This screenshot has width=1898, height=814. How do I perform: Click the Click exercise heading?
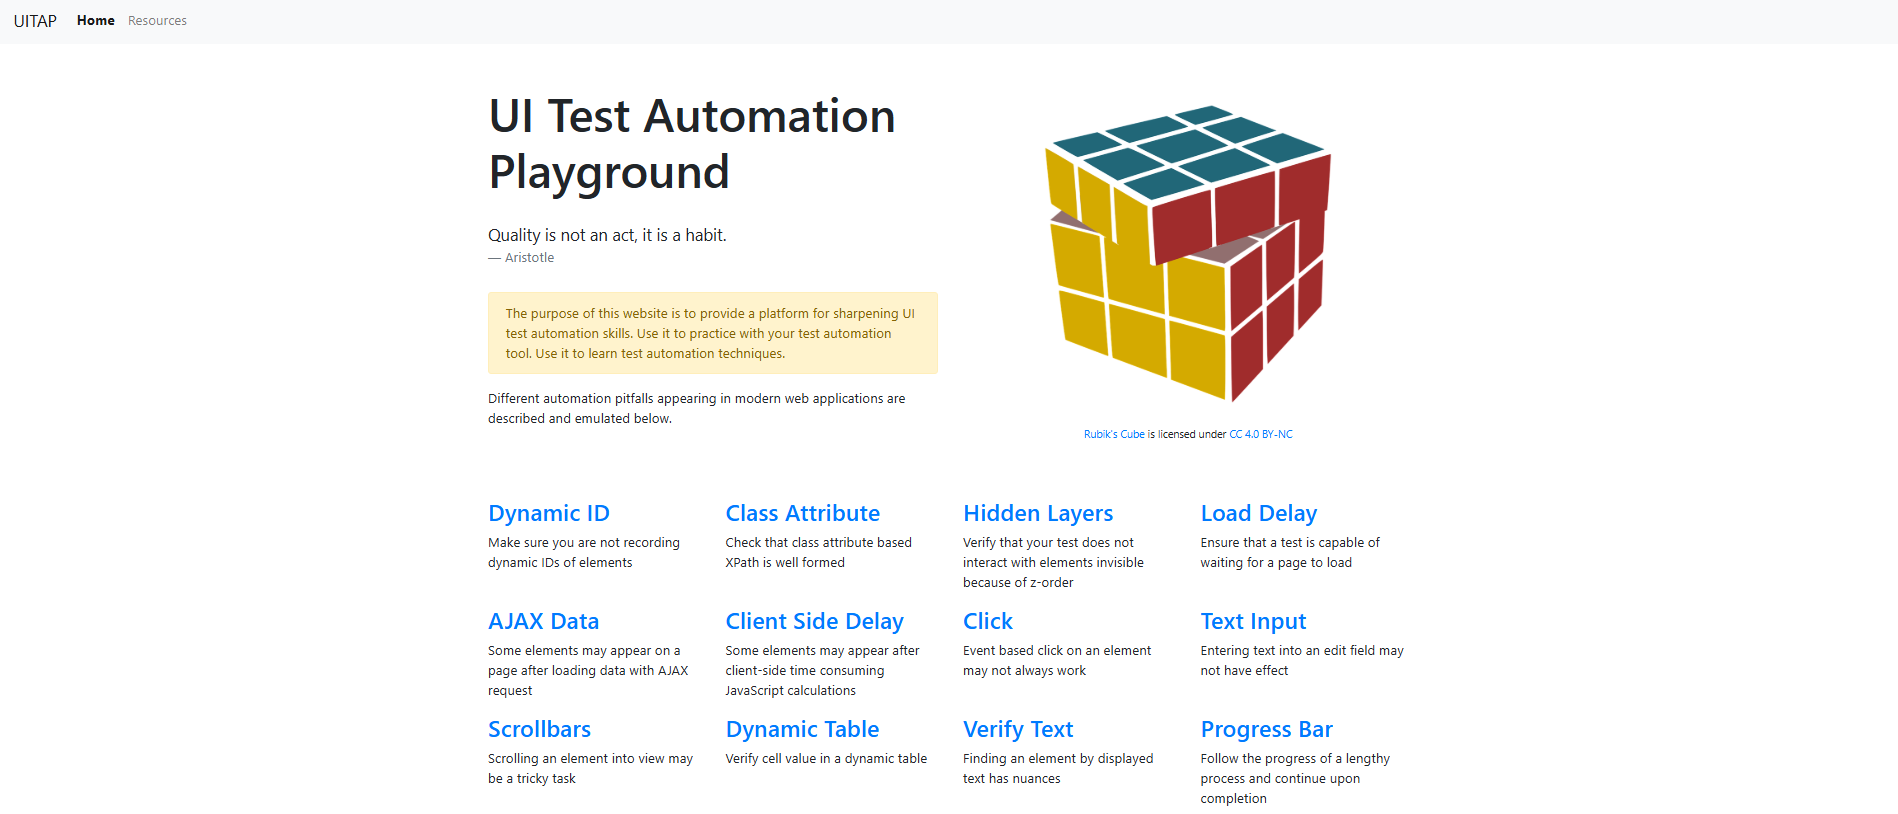pyautogui.click(x=987, y=622)
